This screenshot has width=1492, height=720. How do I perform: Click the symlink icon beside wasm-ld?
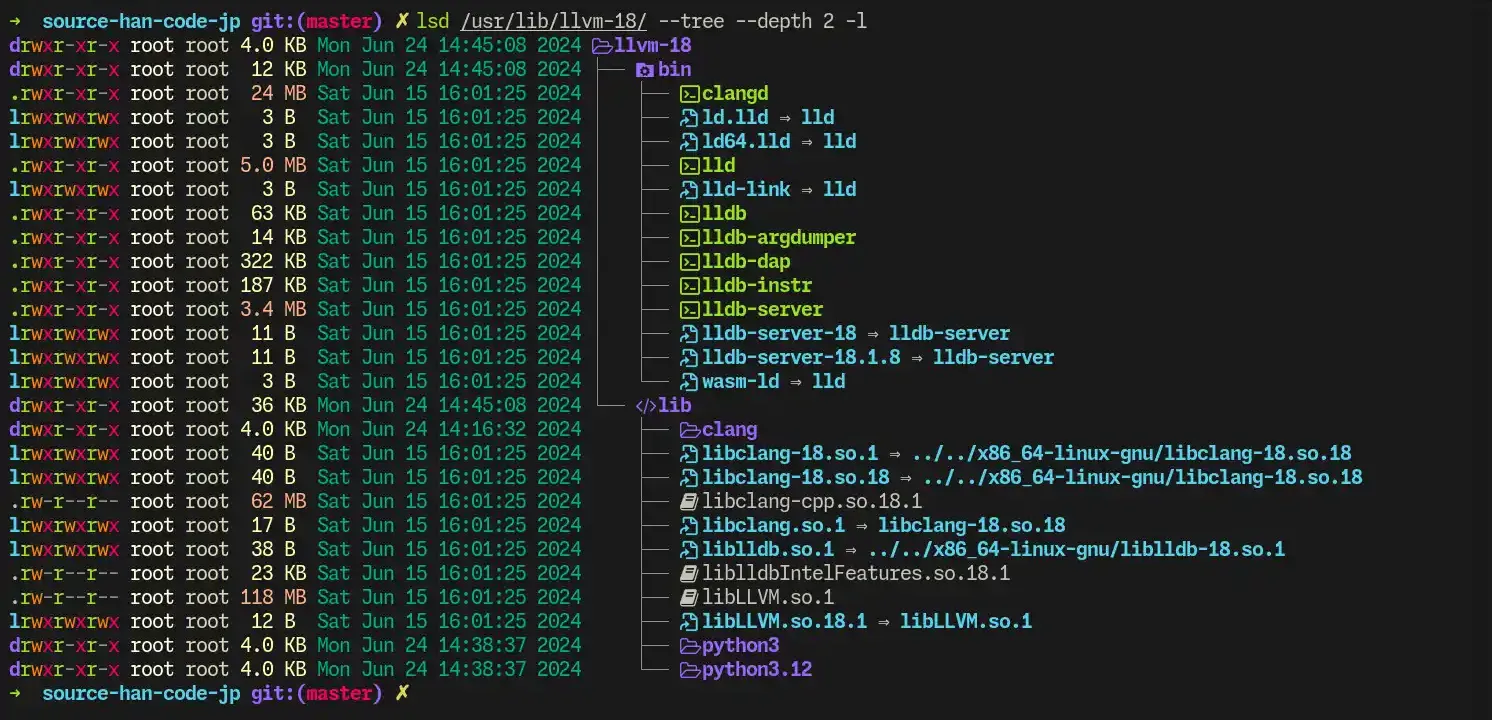pos(689,381)
